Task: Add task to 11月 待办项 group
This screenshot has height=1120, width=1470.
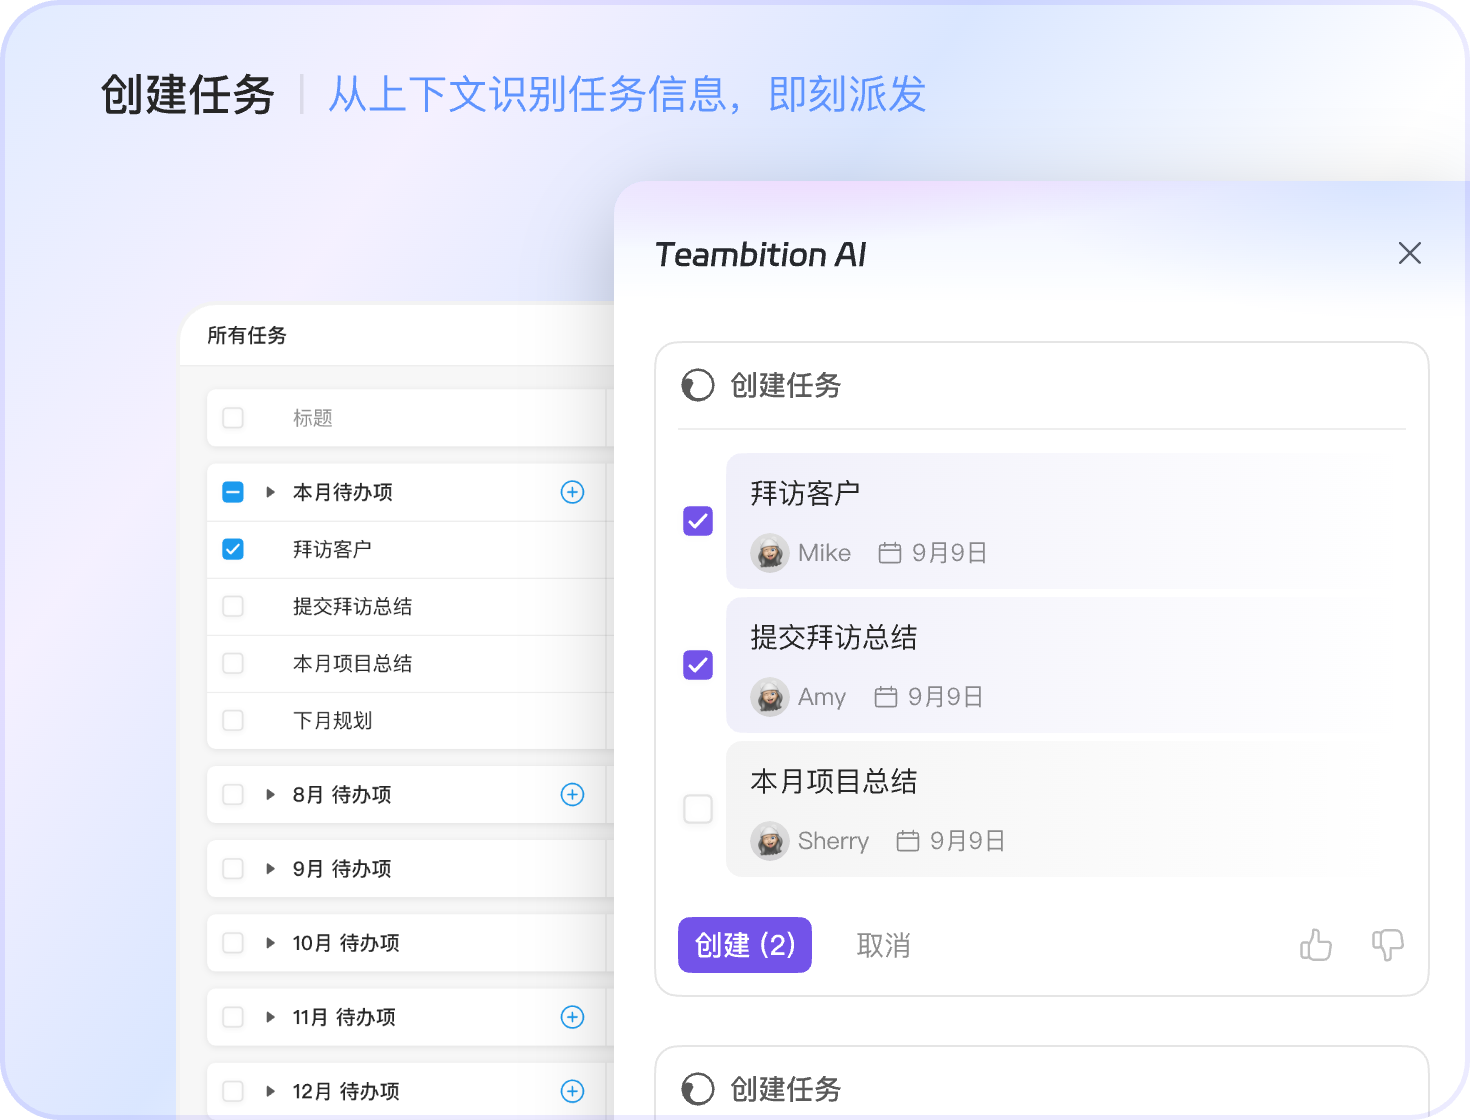Action: 572,1017
